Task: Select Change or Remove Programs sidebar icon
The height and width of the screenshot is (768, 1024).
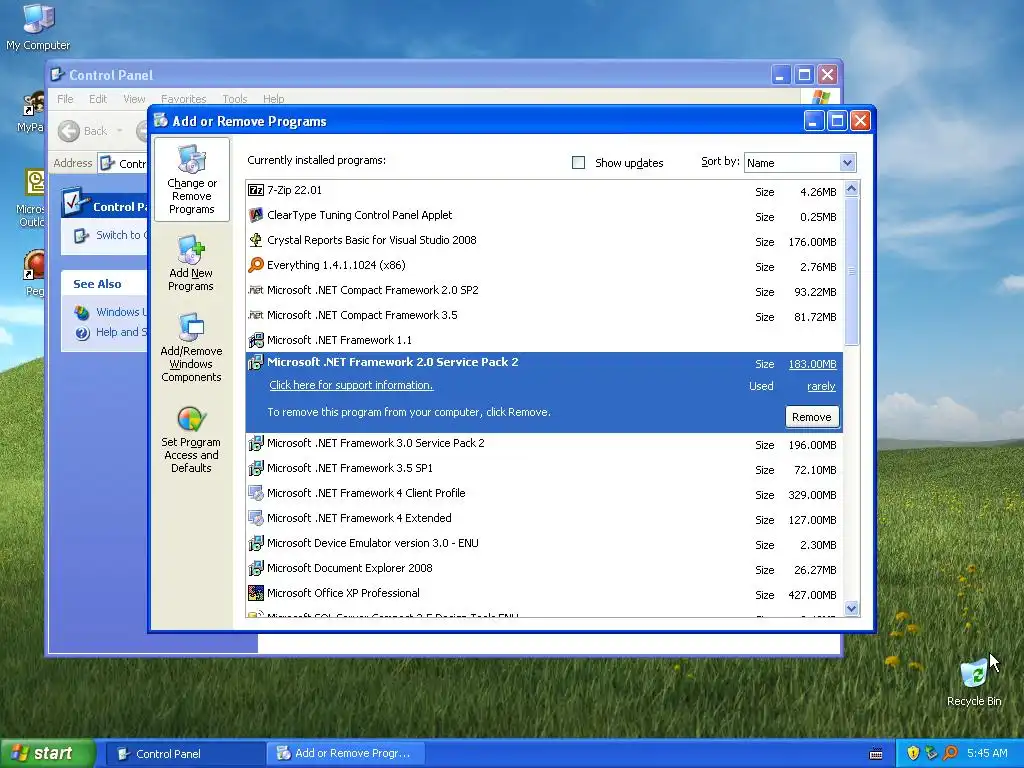Action: click(x=191, y=180)
